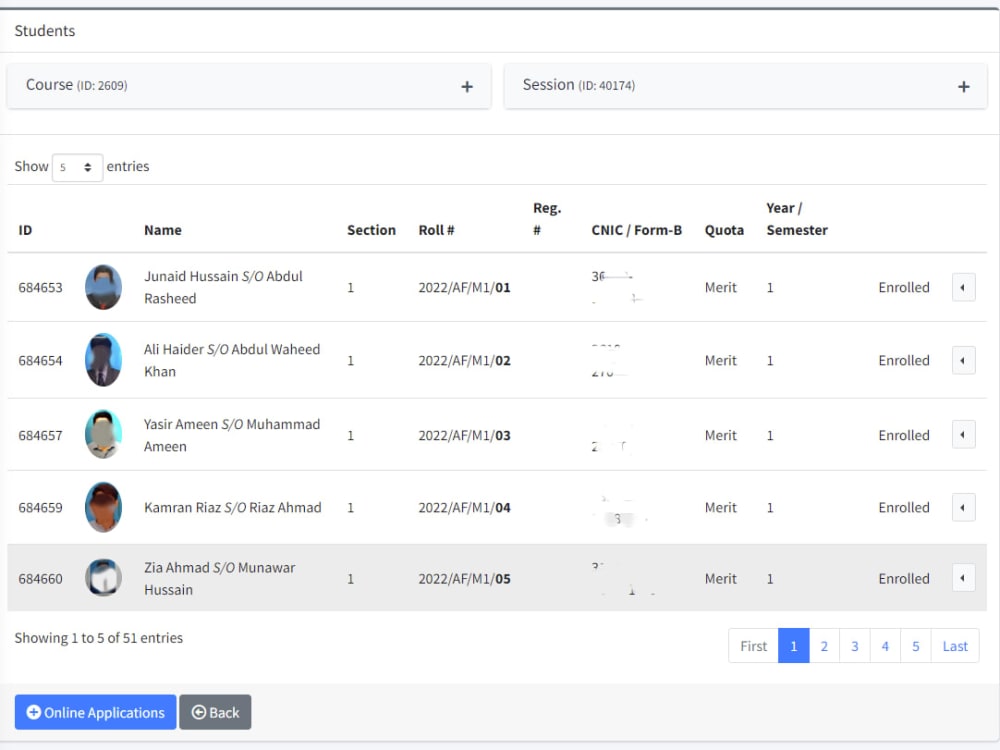Select student ID 684657
The image size is (1000, 750).
point(40,436)
